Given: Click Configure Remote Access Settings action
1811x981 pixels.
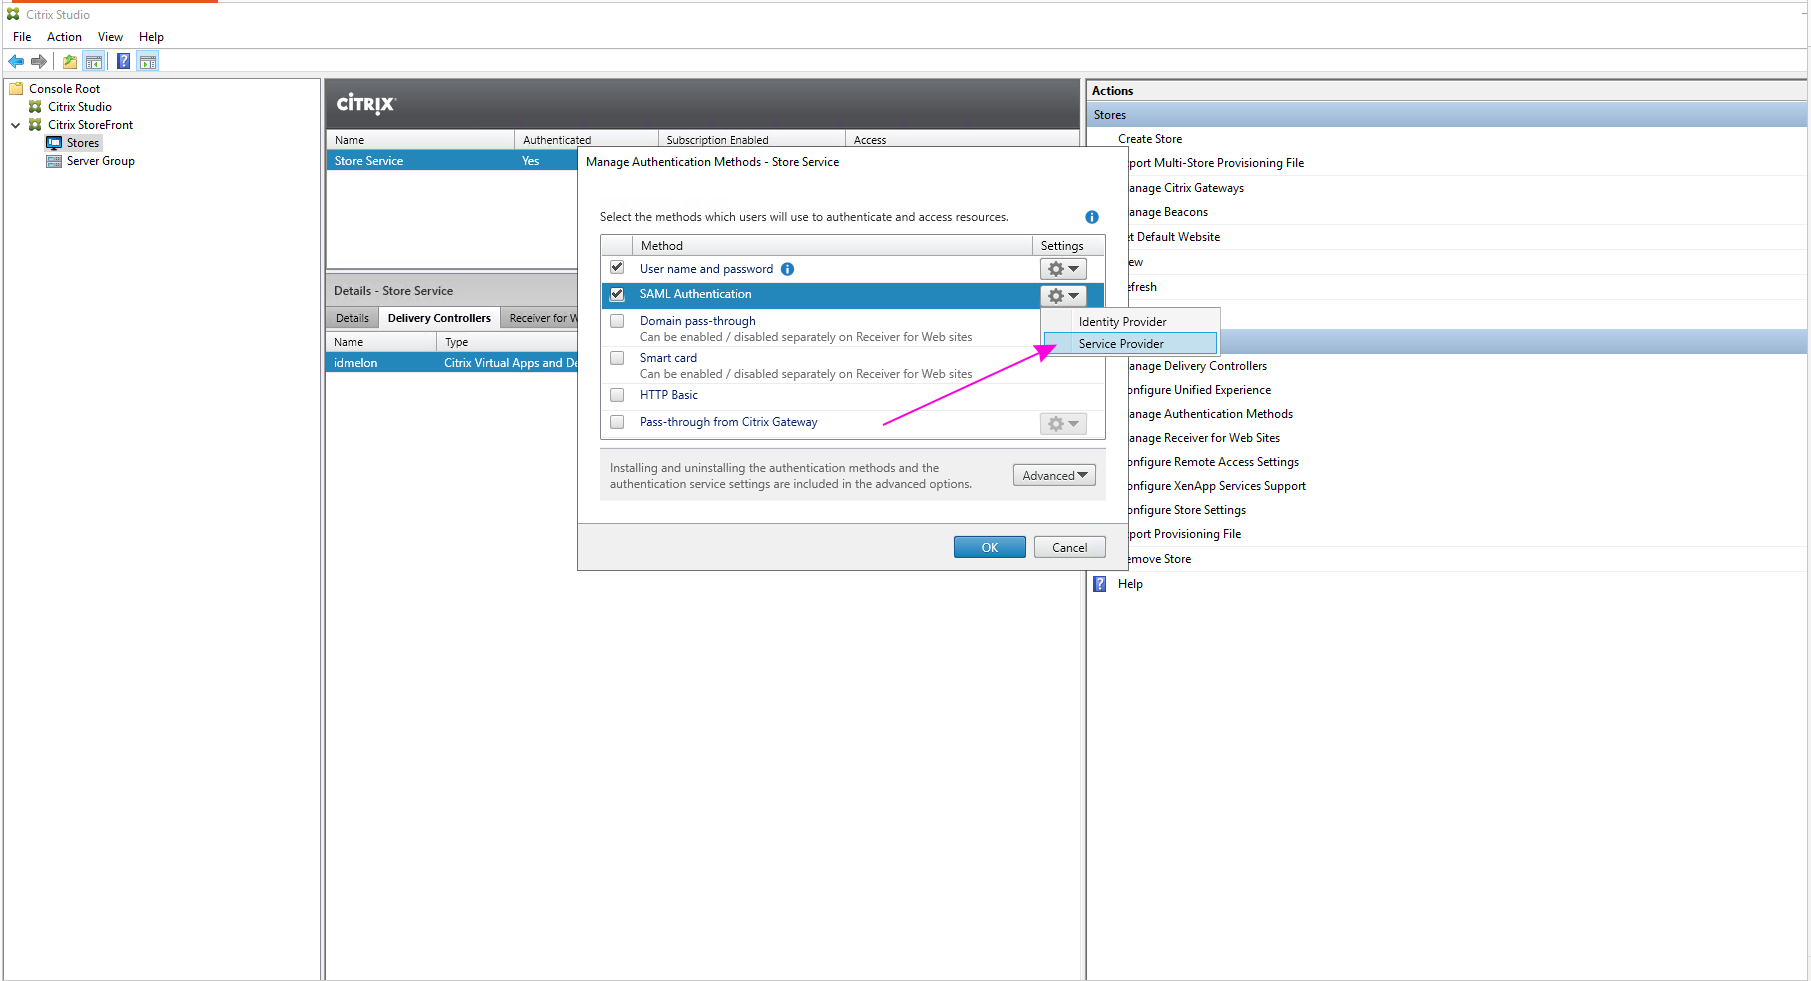Looking at the screenshot, I should [x=1214, y=462].
